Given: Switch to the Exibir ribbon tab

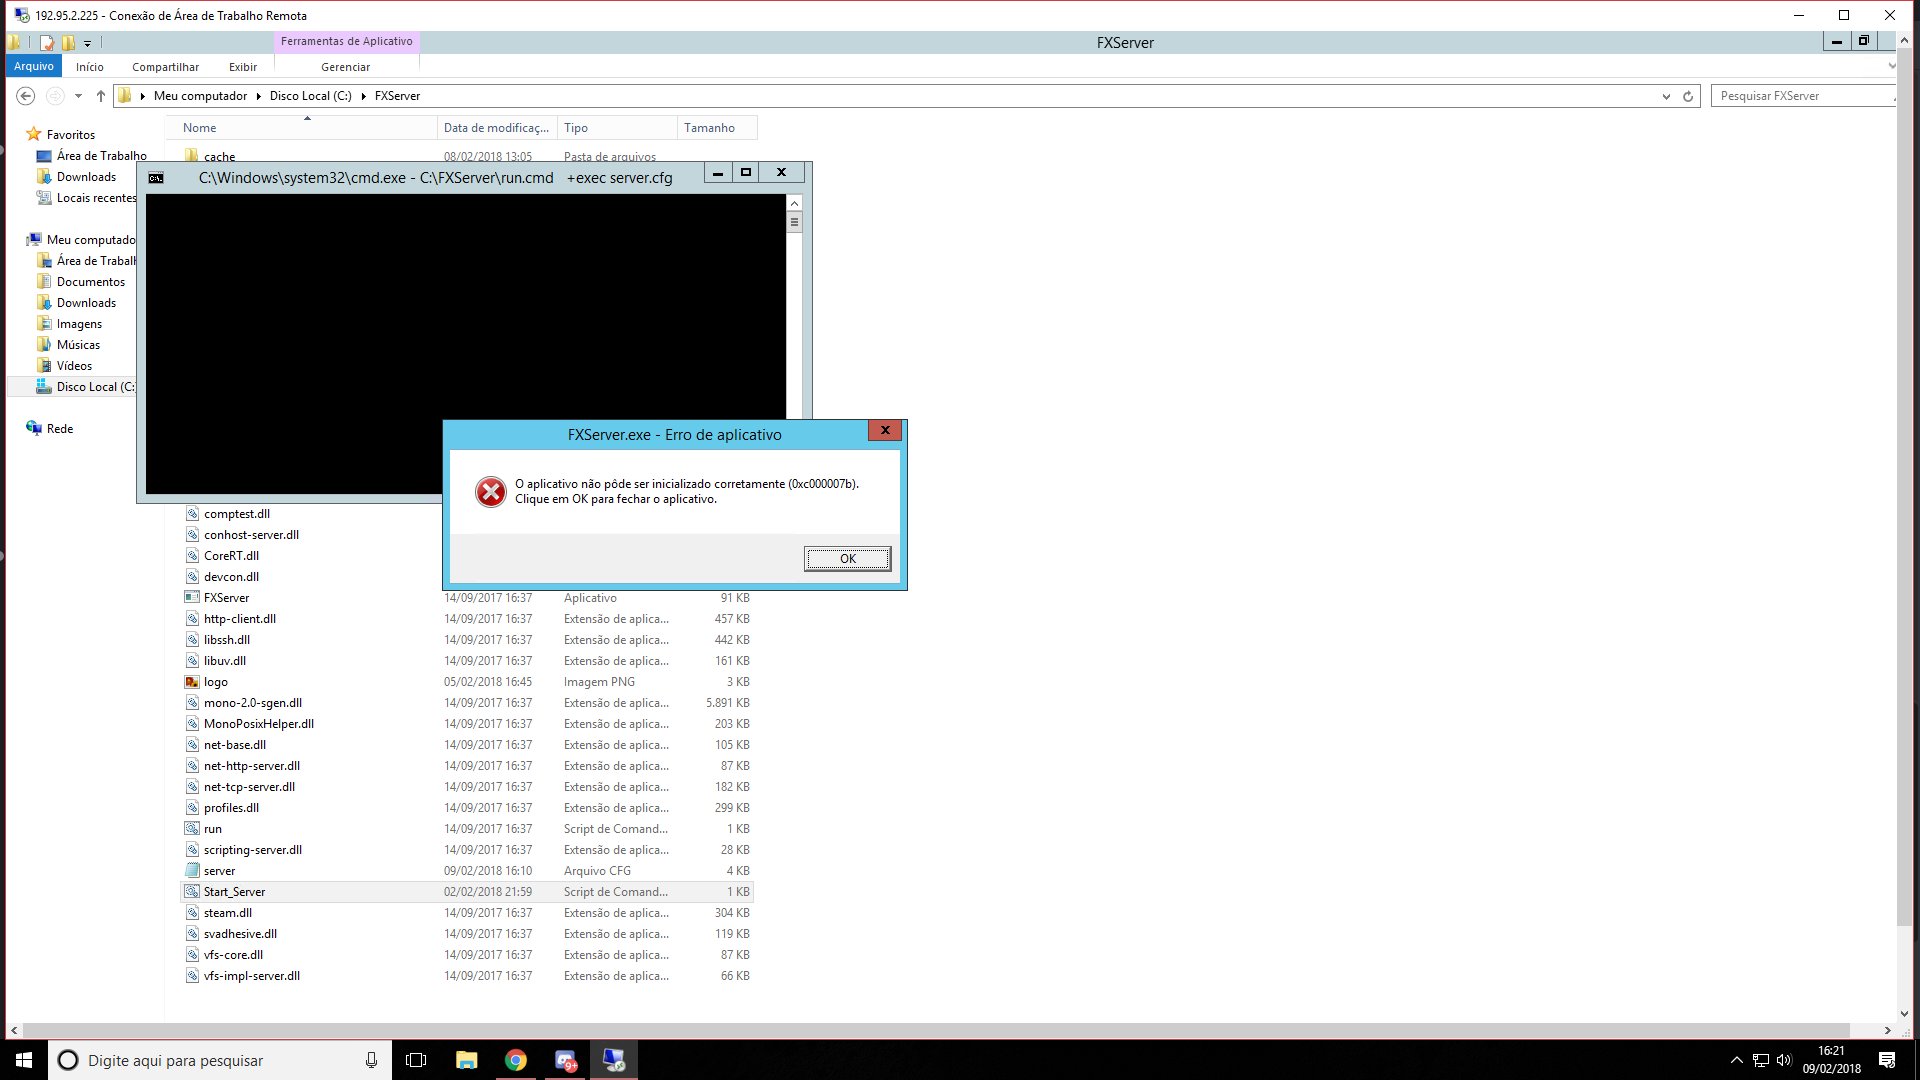Looking at the screenshot, I should coord(242,67).
